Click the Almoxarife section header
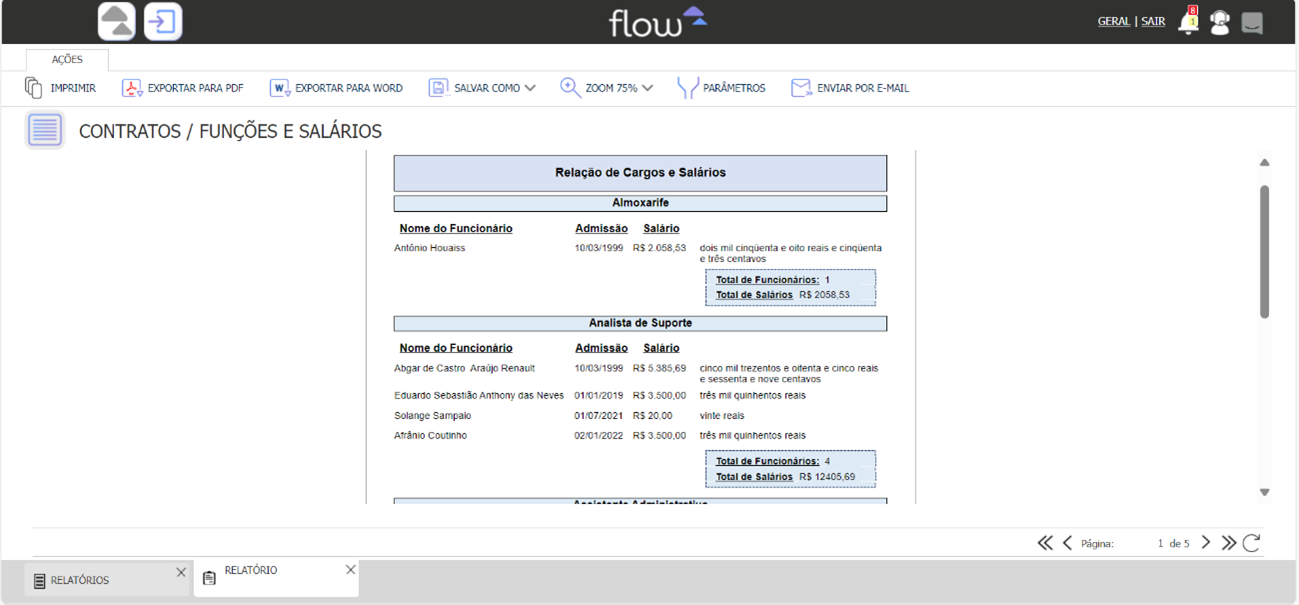 click(x=640, y=203)
